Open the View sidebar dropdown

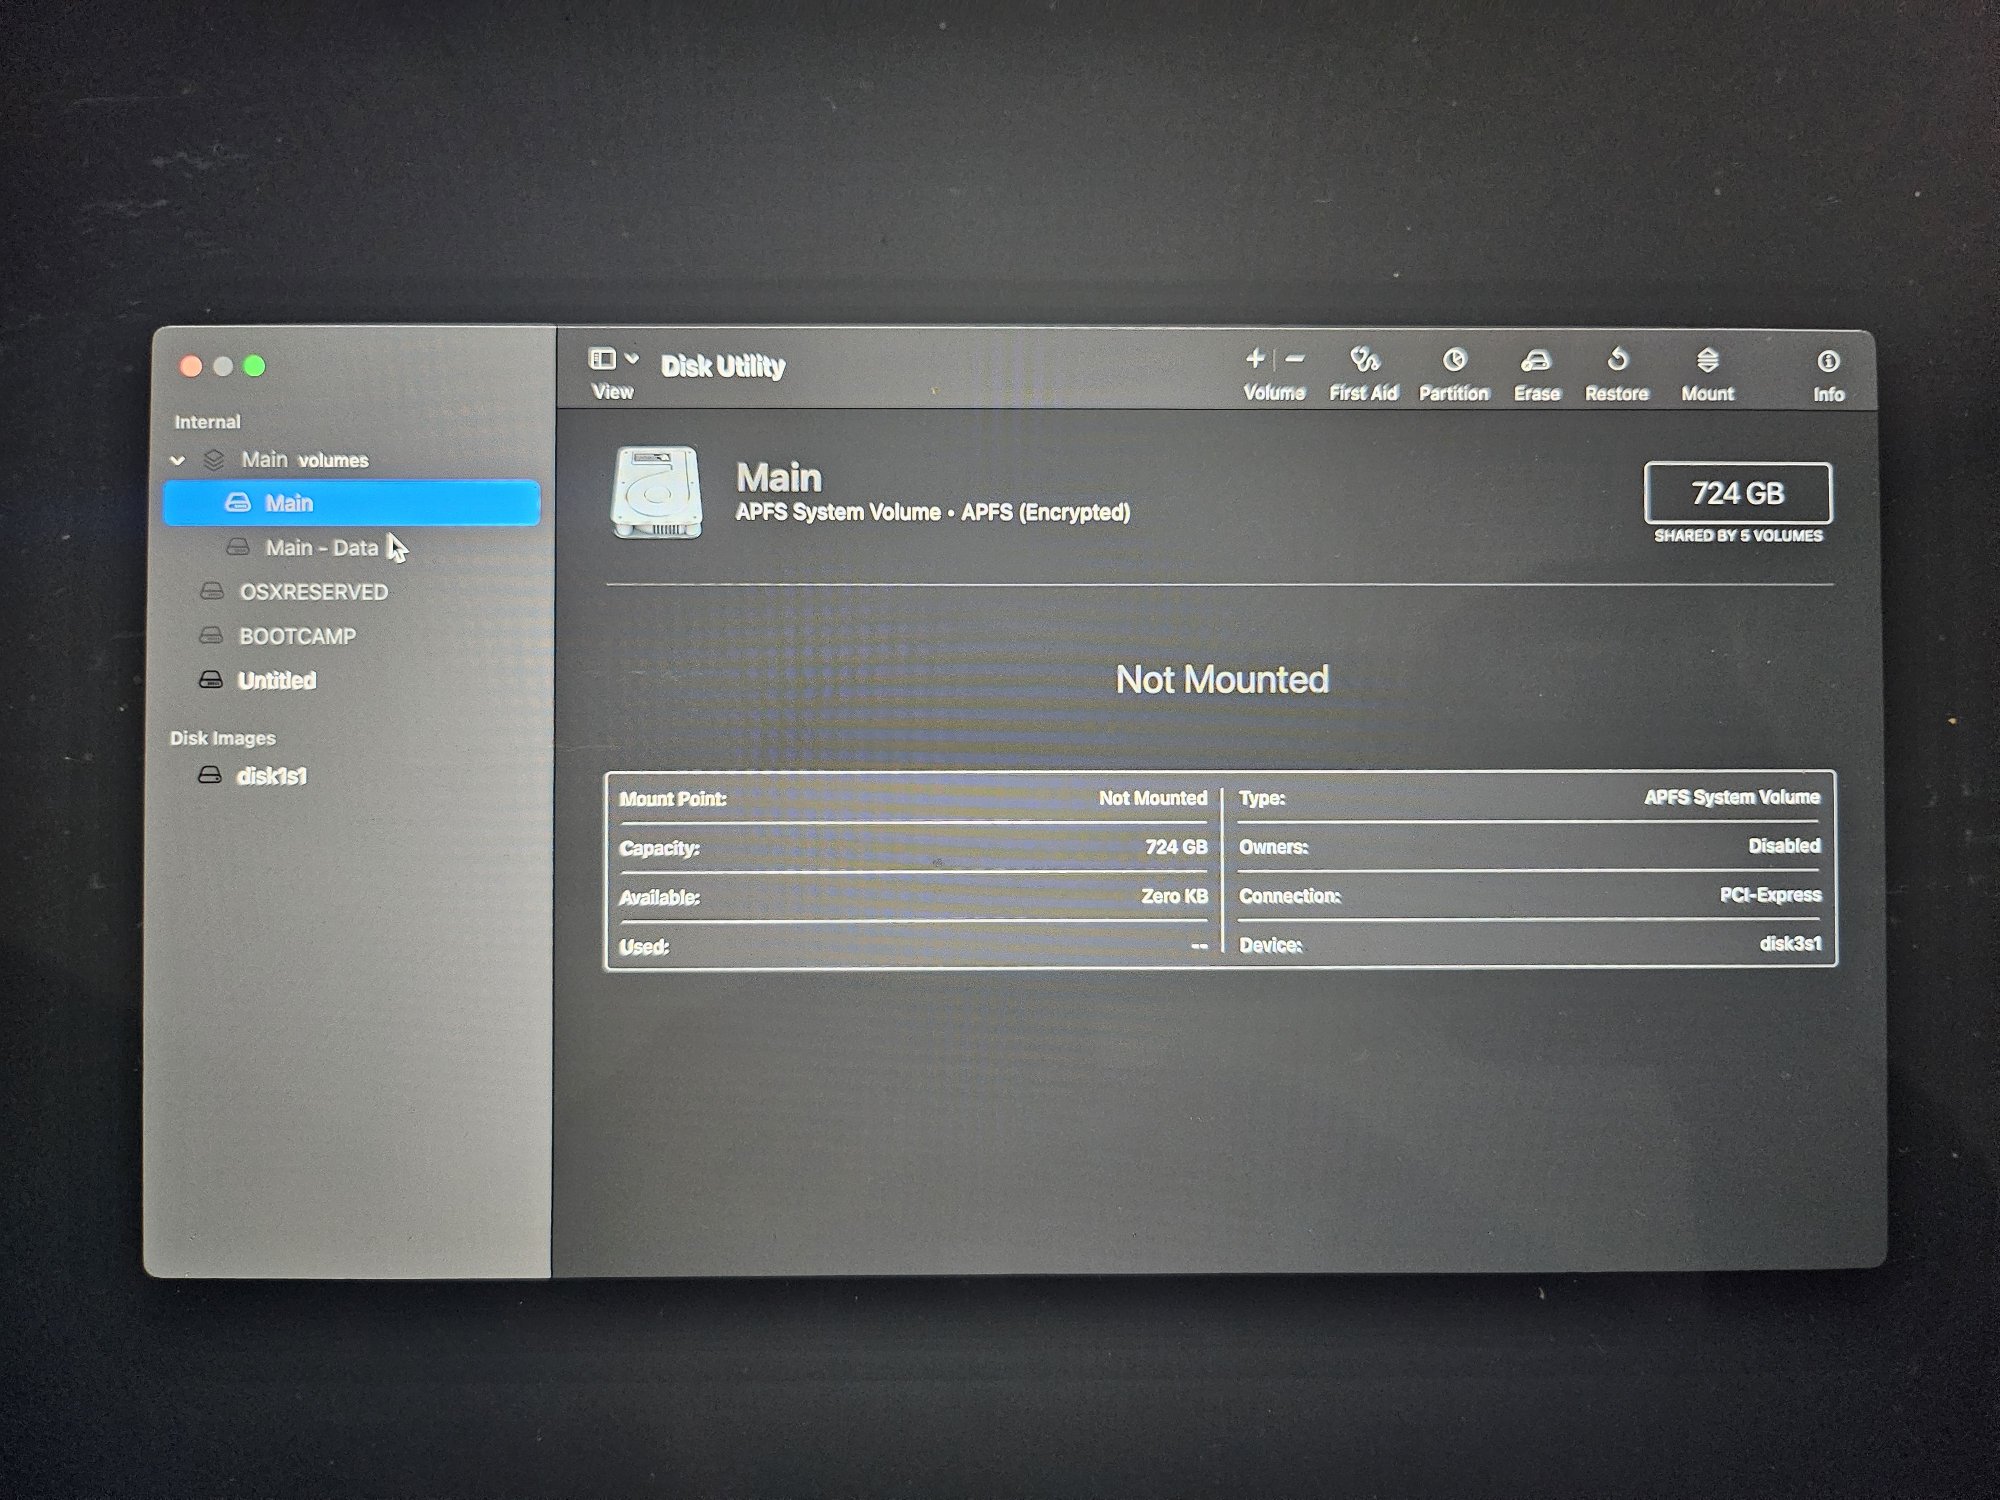coord(603,359)
